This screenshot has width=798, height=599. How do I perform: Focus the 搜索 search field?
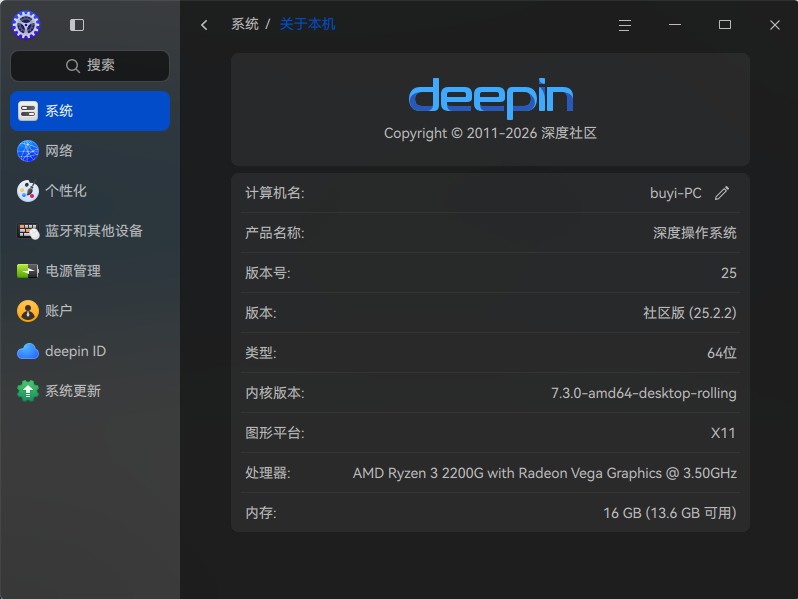point(90,66)
